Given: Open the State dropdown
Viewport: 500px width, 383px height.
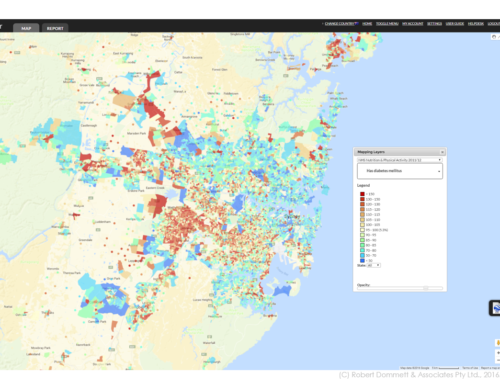Looking at the screenshot, I should (373, 265).
